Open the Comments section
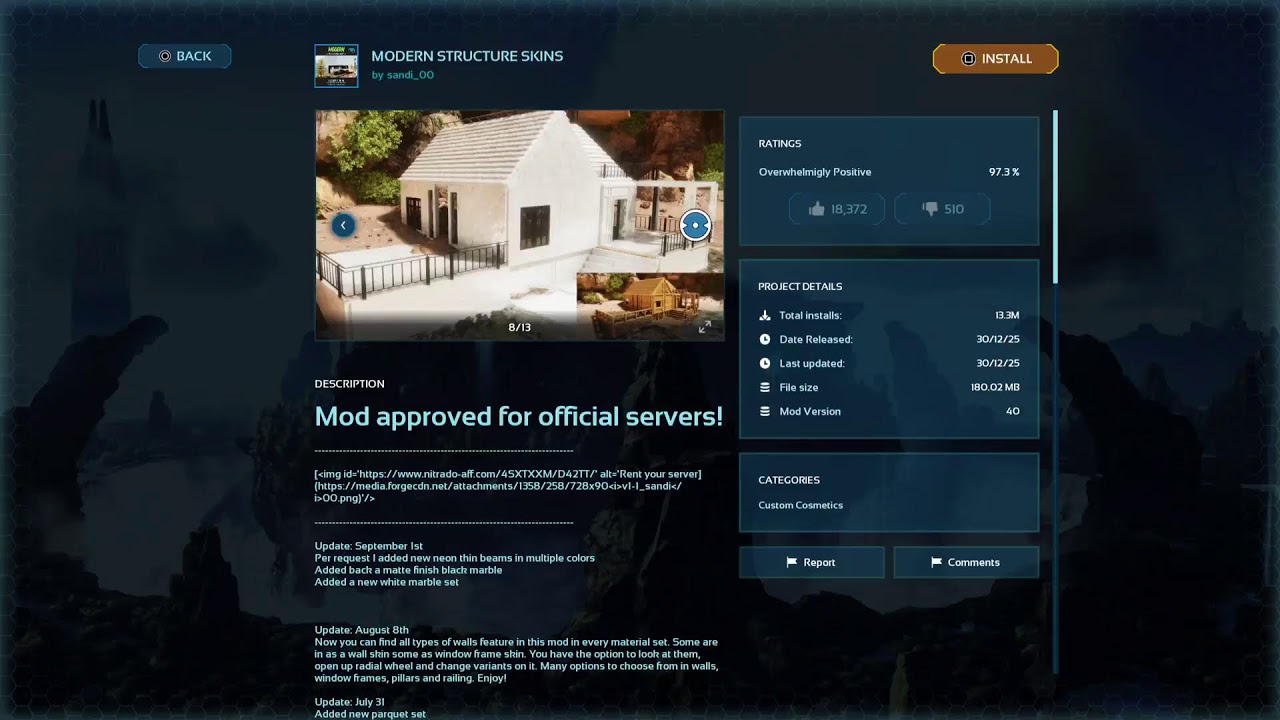 click(966, 562)
